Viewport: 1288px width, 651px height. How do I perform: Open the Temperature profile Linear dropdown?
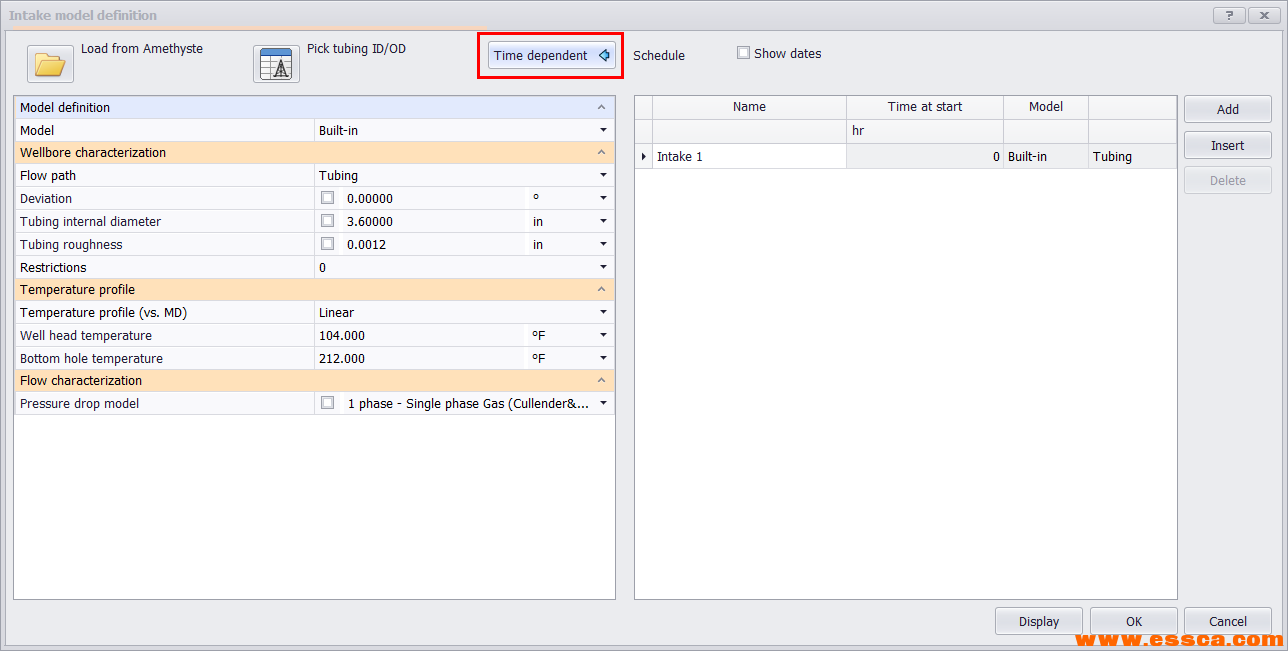603,313
